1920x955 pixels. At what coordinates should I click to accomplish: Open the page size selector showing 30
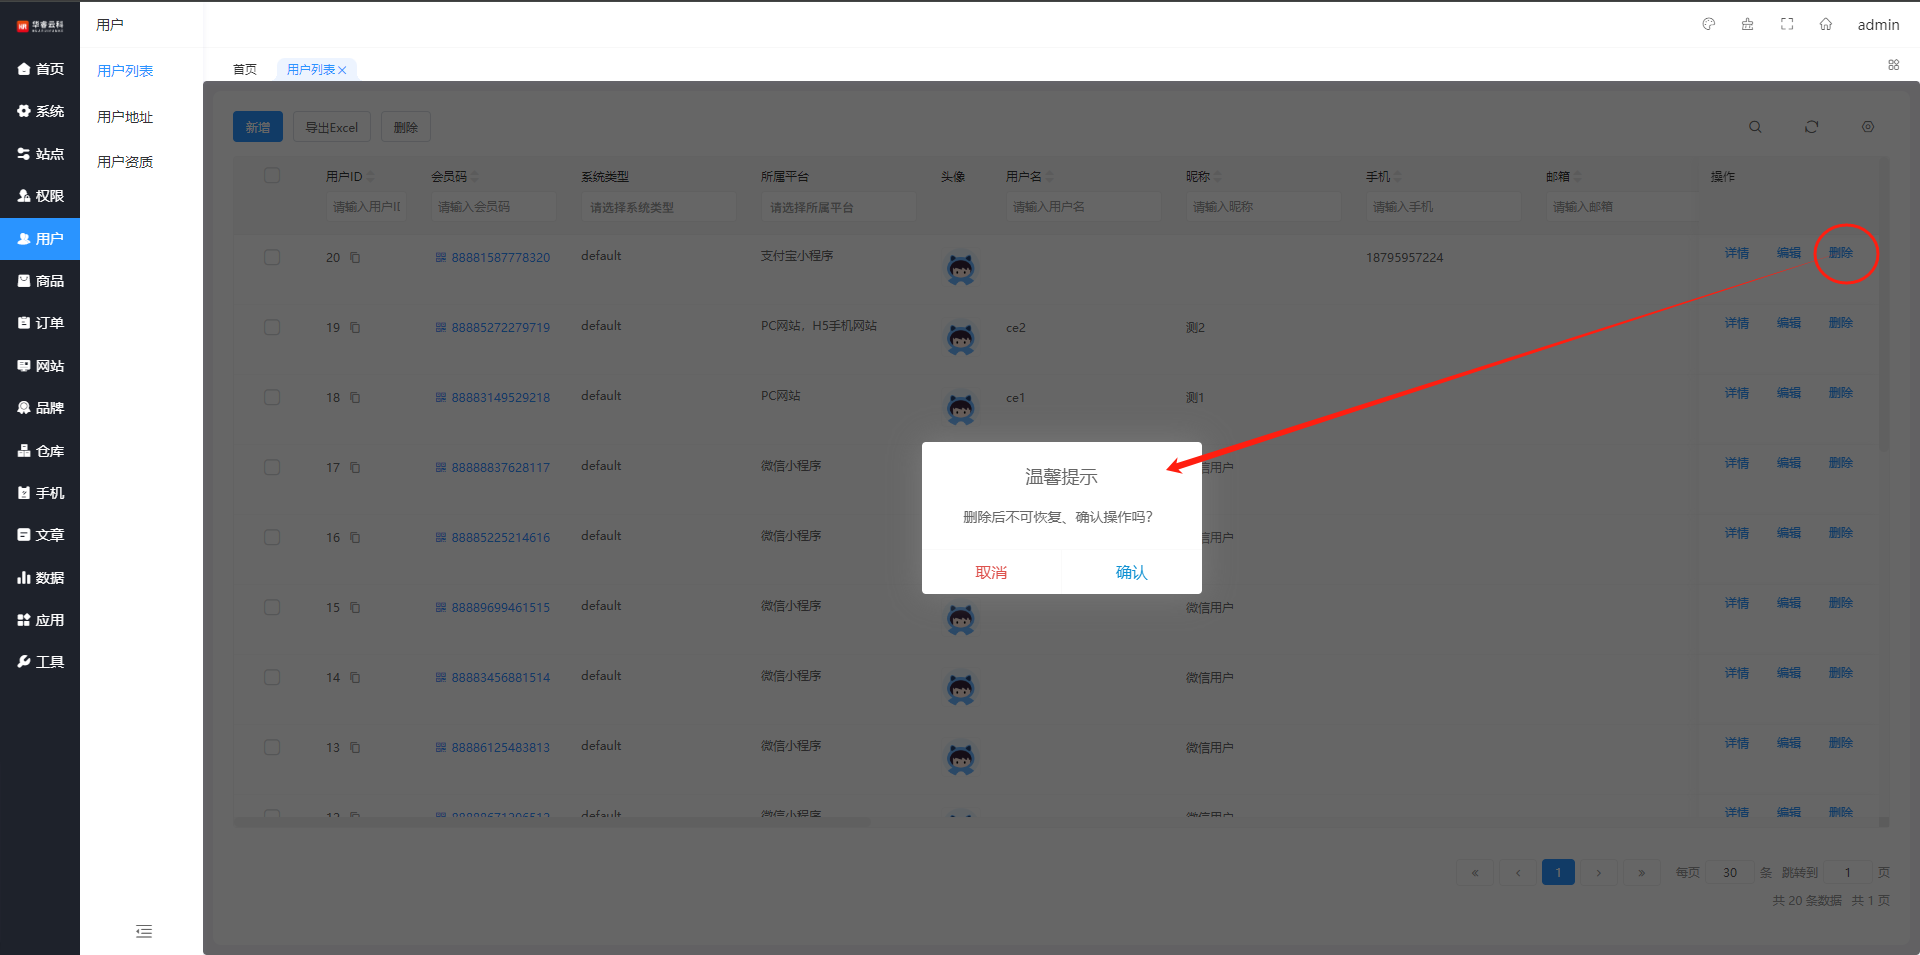point(1729,872)
